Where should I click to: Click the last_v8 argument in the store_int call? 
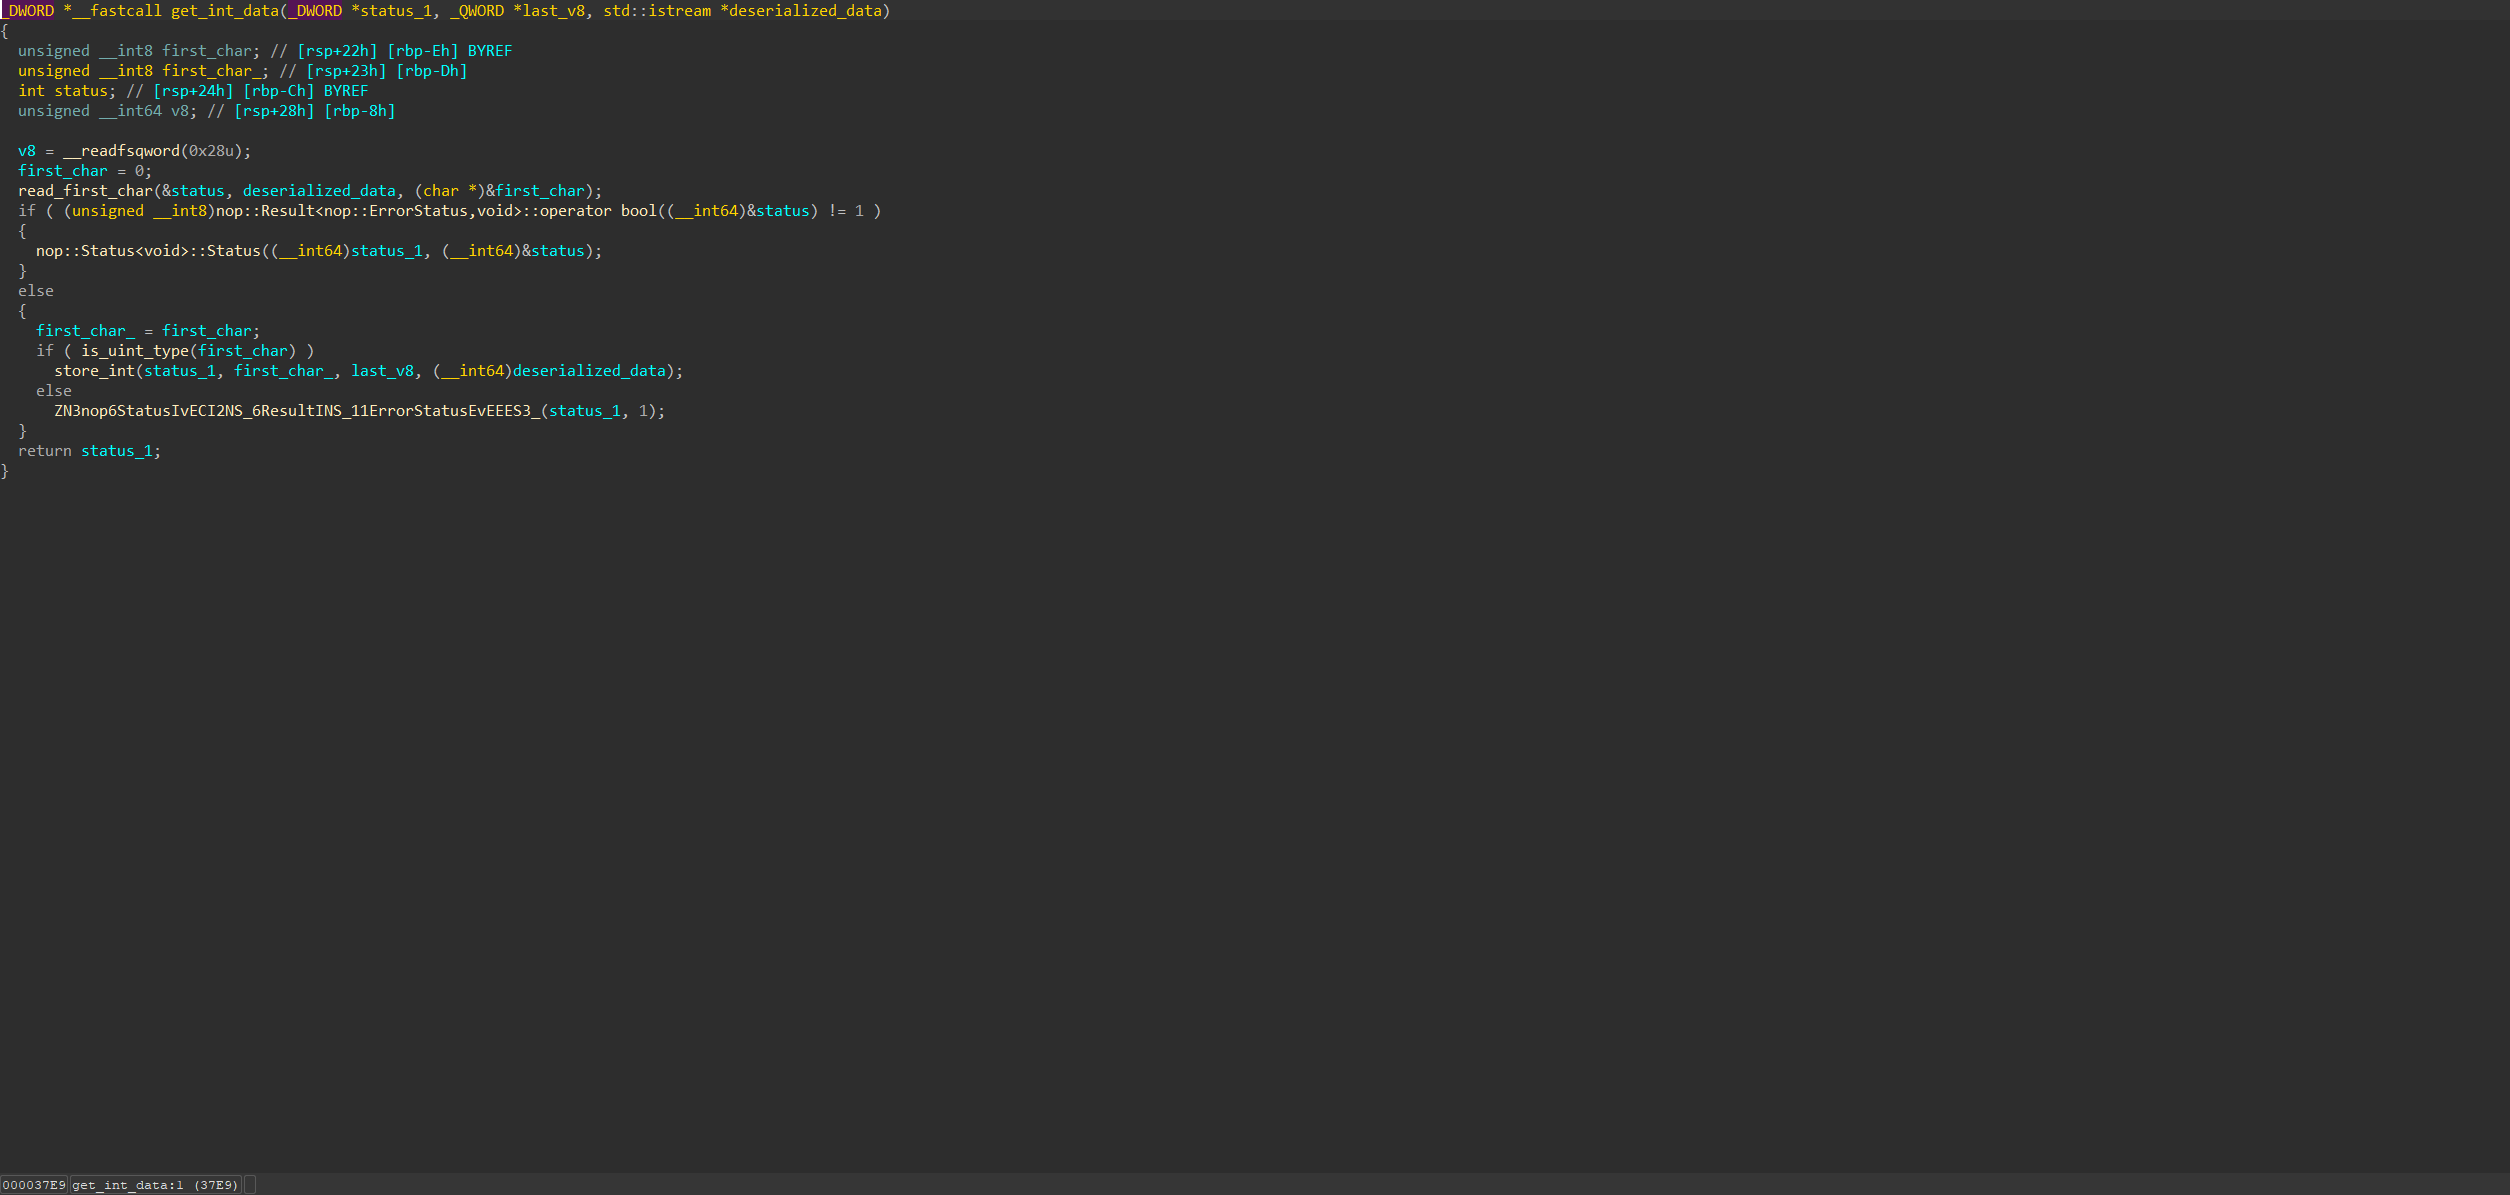click(x=382, y=371)
